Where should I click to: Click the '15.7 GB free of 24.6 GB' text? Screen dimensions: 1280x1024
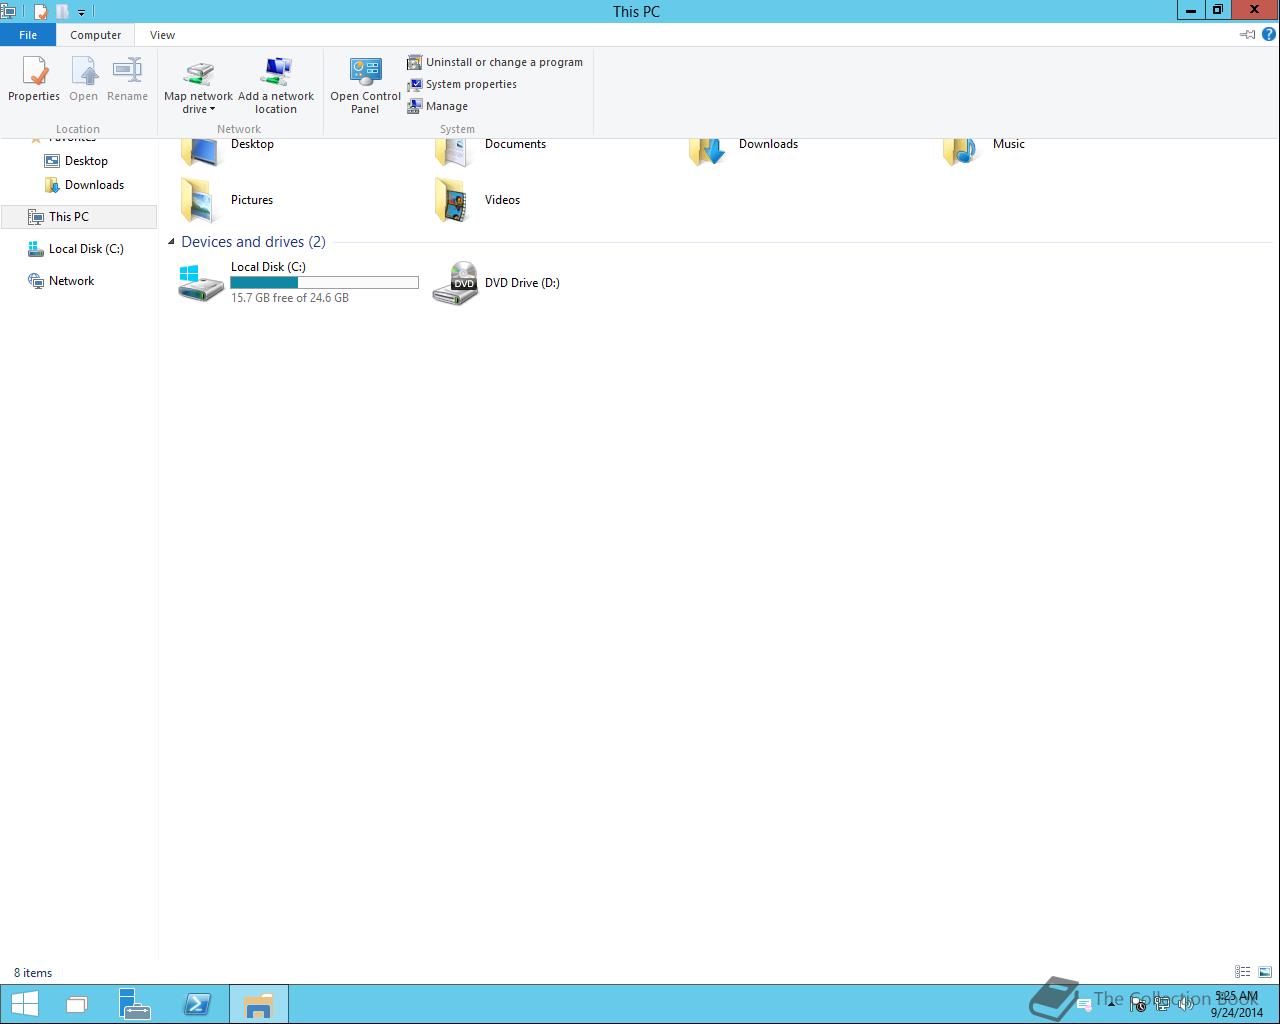pos(290,298)
